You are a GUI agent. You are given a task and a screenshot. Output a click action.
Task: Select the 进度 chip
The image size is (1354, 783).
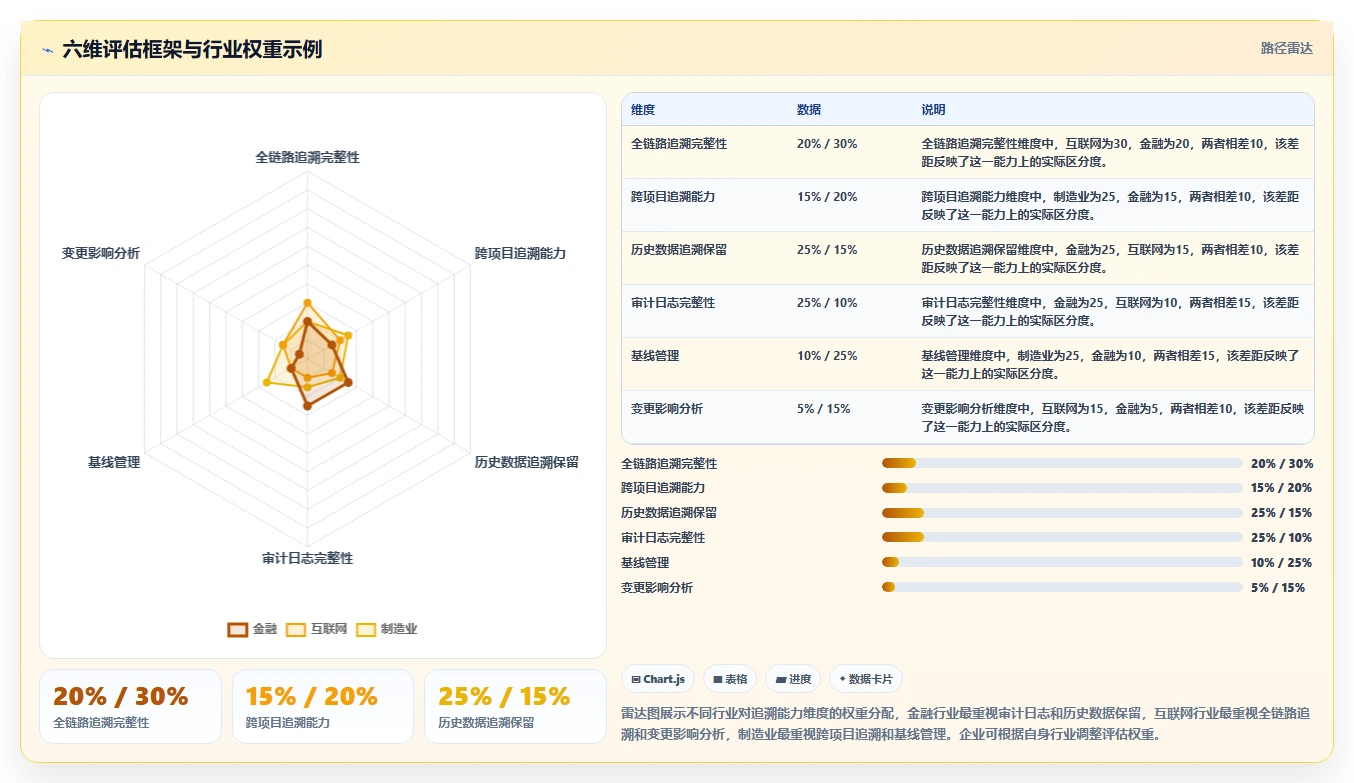click(793, 679)
